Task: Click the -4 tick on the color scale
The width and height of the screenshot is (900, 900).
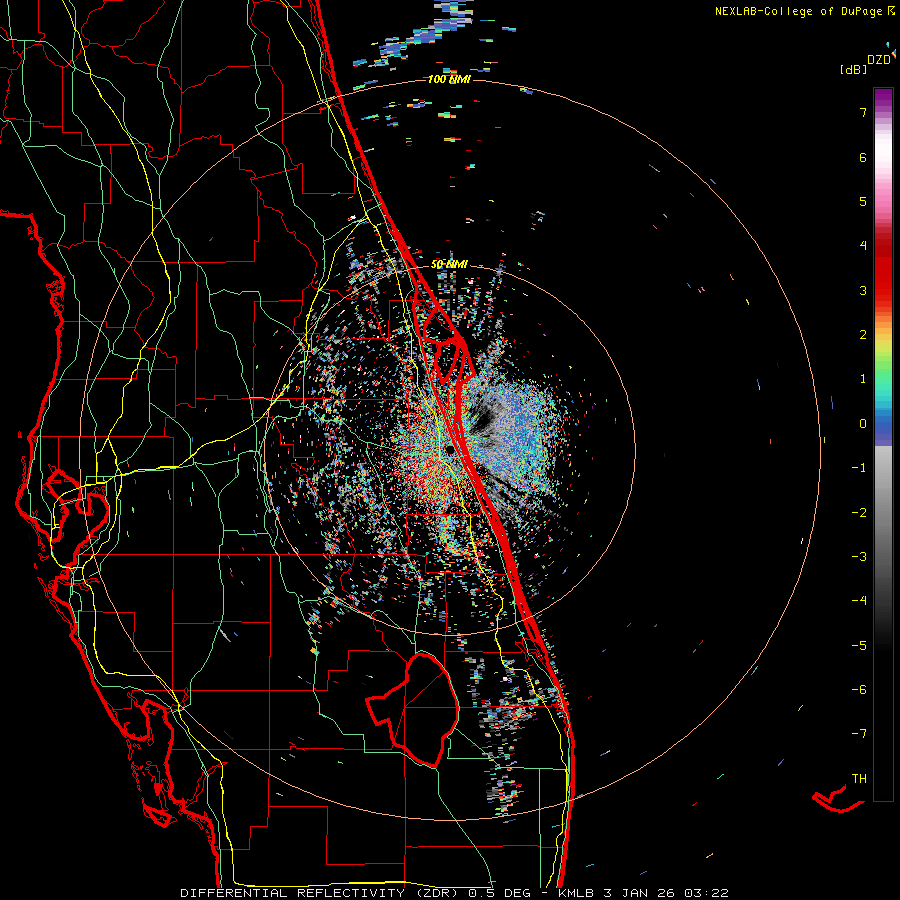Action: coord(859,601)
